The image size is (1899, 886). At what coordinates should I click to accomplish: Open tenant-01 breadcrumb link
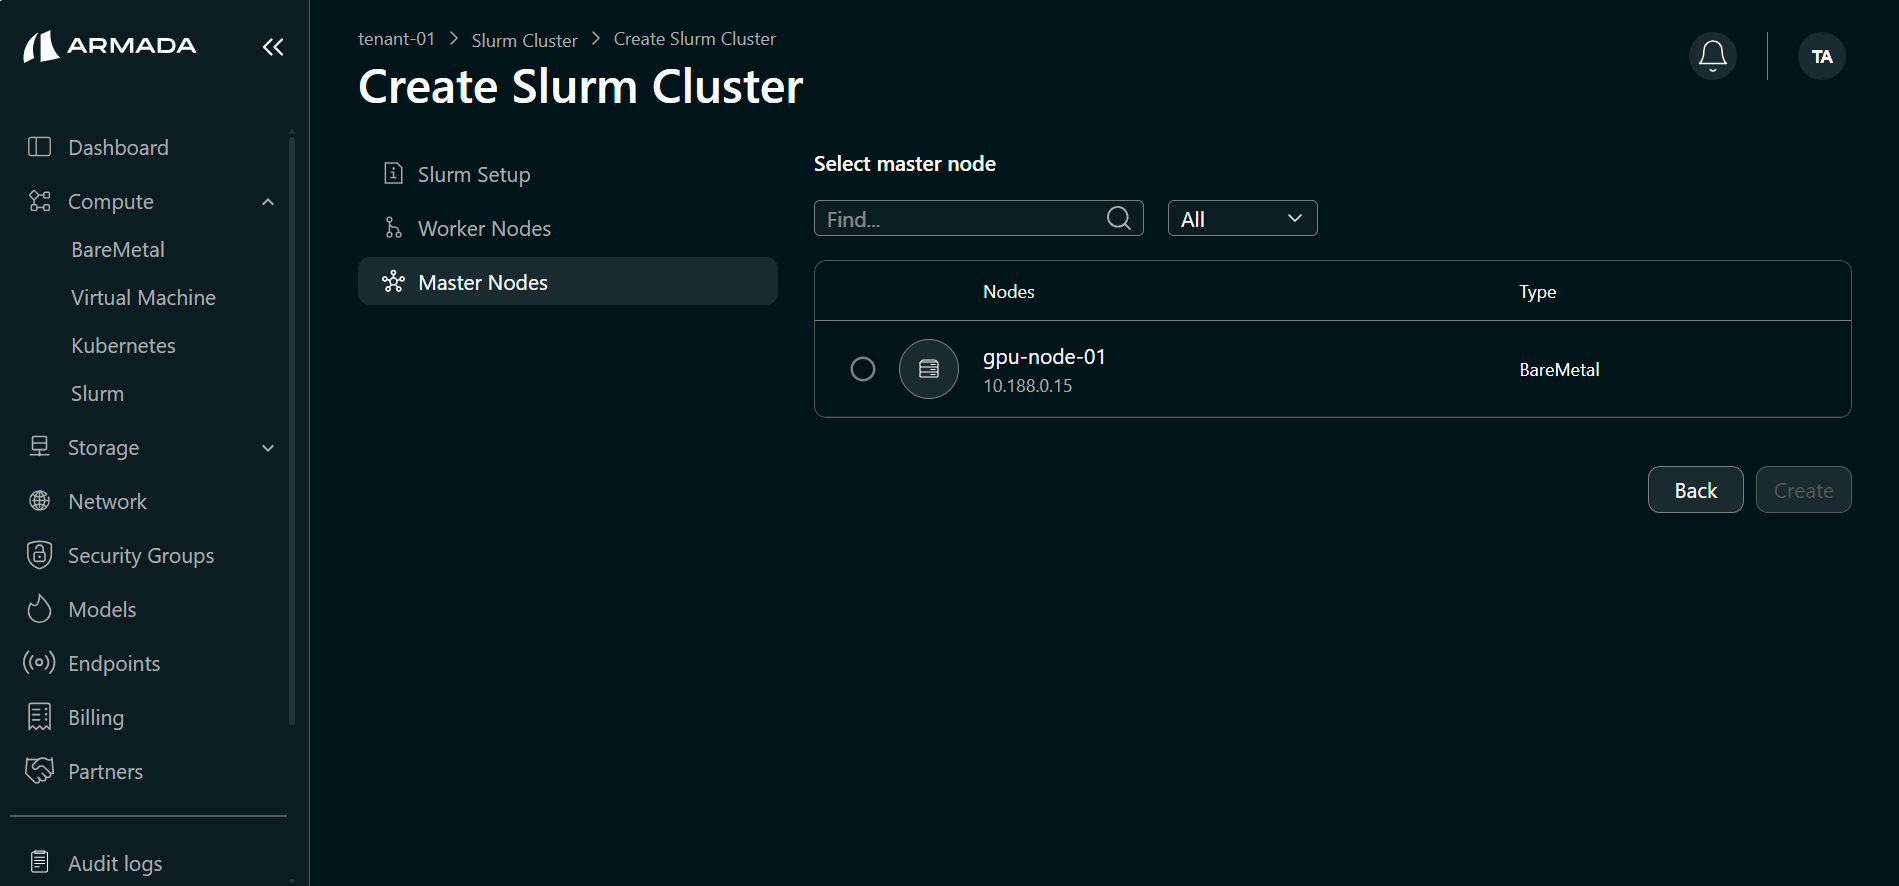[x=397, y=39]
